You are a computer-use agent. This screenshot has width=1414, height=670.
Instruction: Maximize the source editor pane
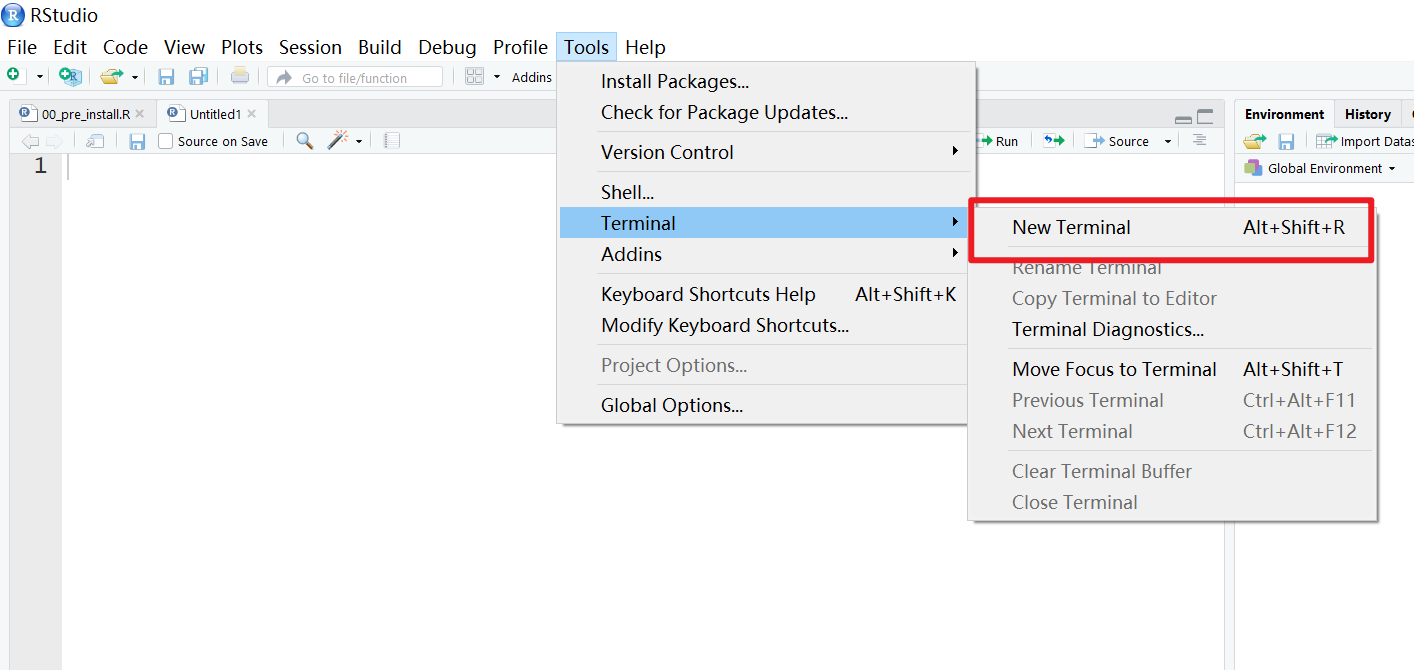(1205, 116)
